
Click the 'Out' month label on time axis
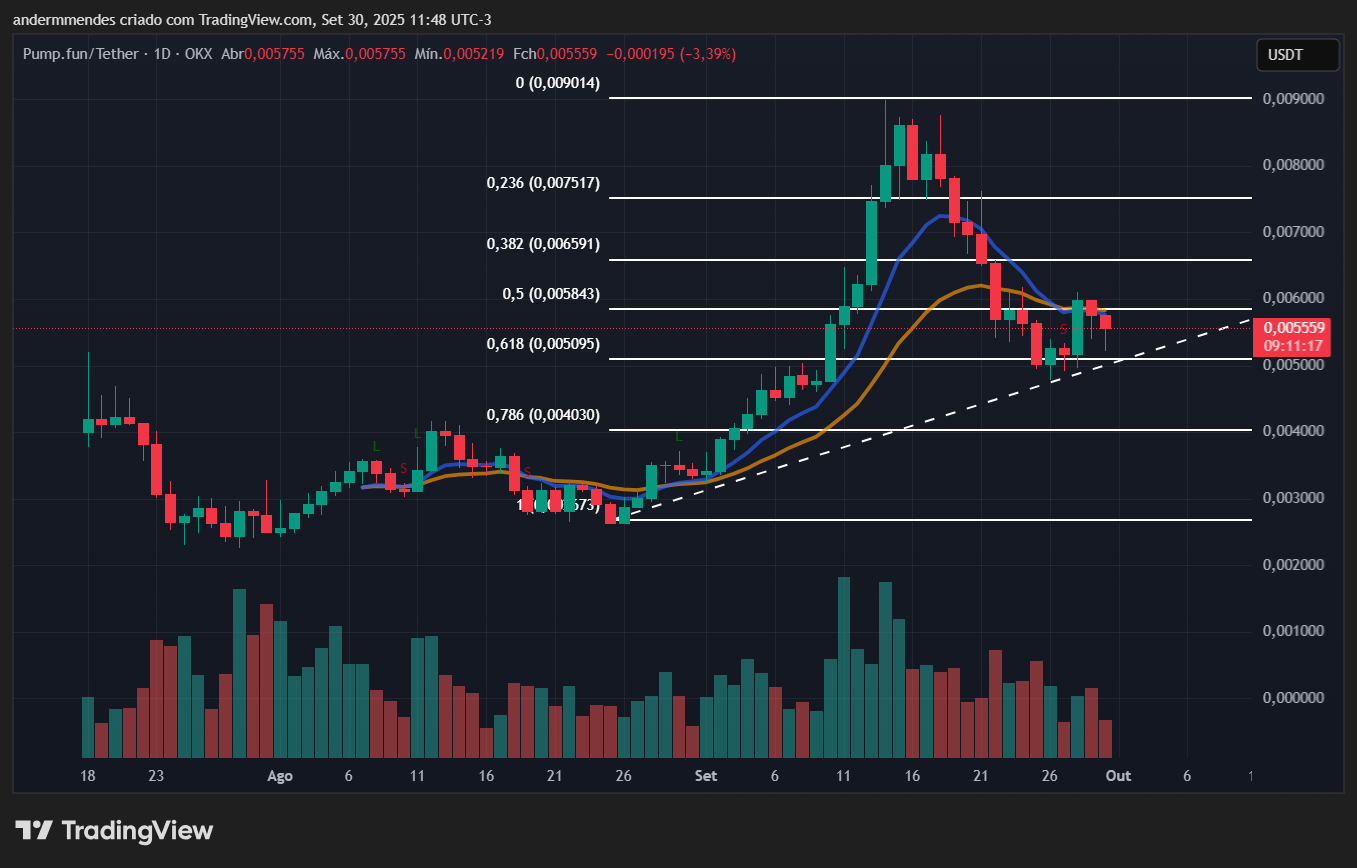(1118, 776)
